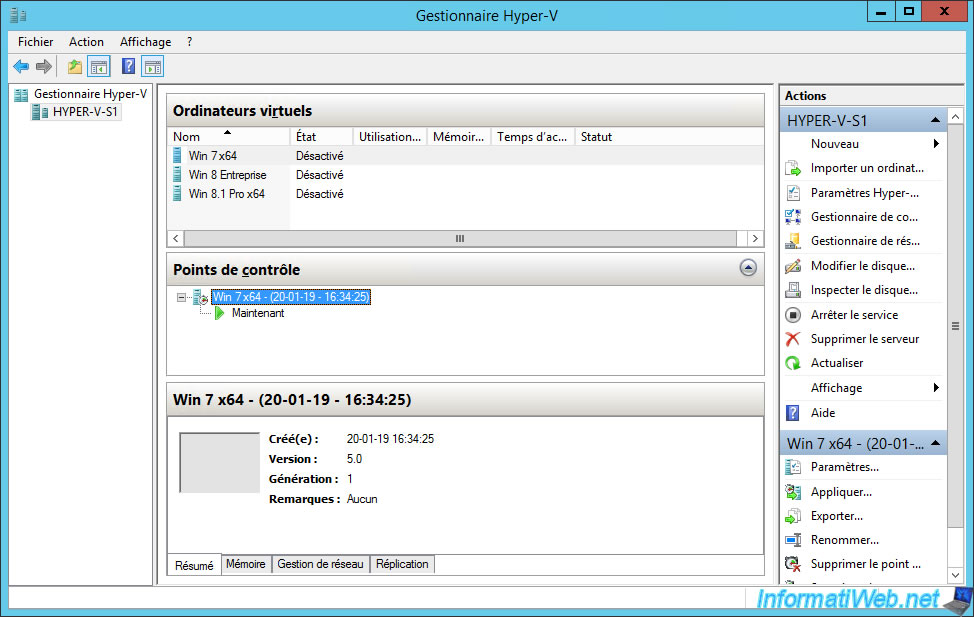Open the ? help menu
974x617 pixels.
point(189,42)
